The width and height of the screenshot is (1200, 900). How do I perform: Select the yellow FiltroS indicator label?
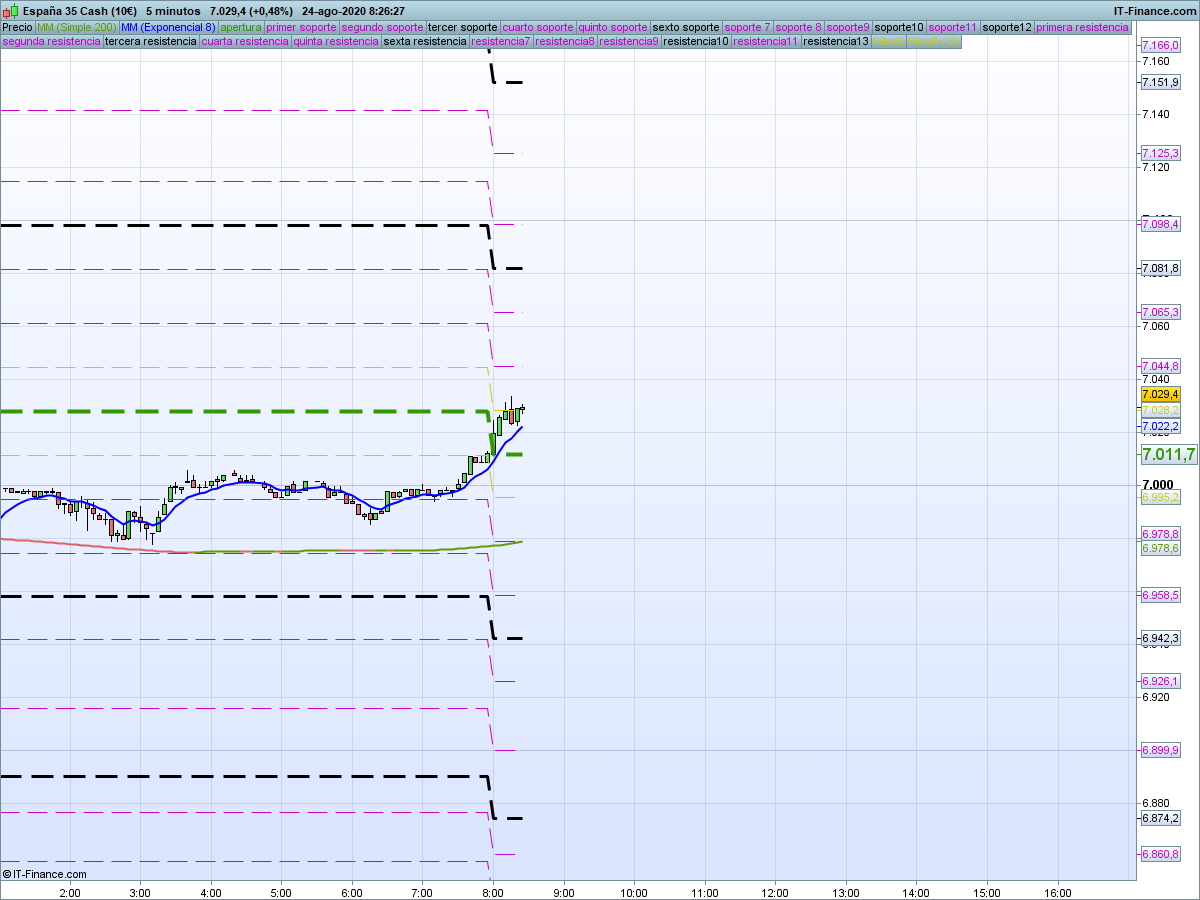click(x=888, y=42)
